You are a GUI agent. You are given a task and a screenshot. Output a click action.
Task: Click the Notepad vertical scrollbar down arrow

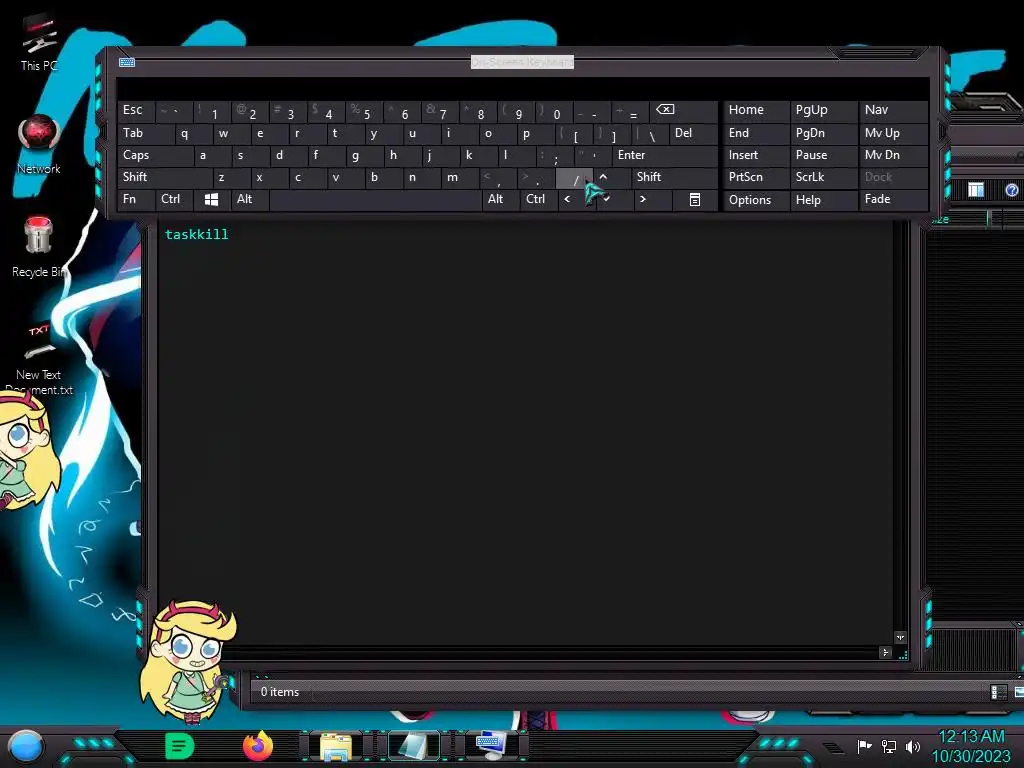(901, 637)
